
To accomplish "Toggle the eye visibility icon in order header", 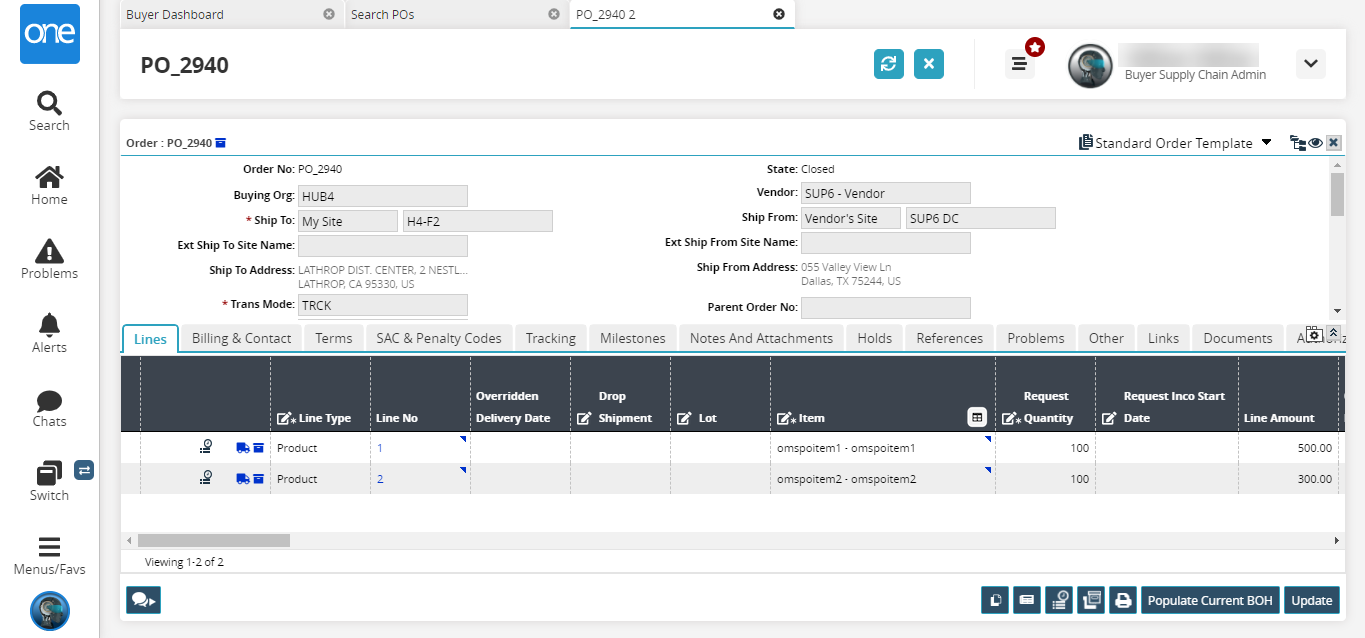I will click(1316, 143).
